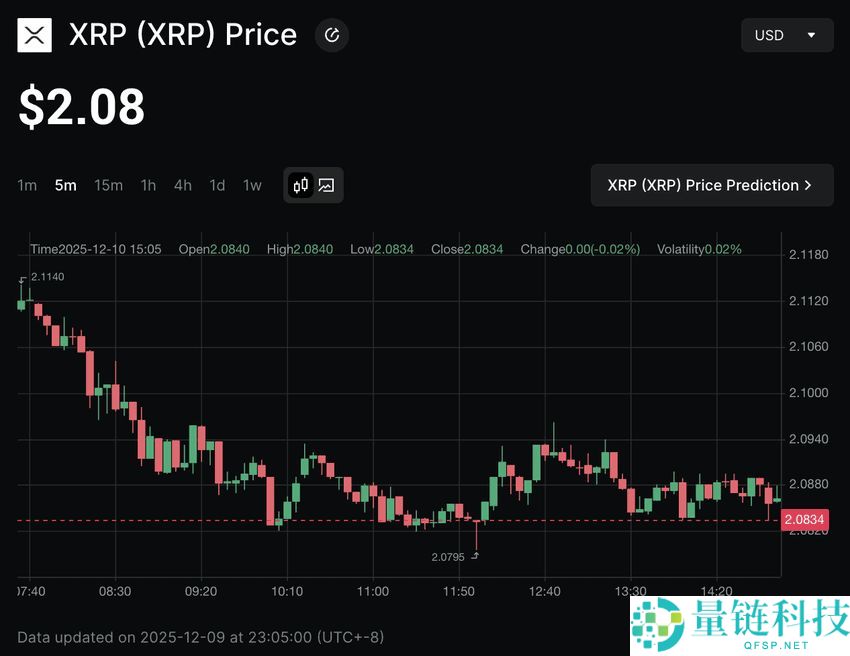This screenshot has width=850, height=656.
Task: Select the 15m timeframe tab
Action: point(108,185)
